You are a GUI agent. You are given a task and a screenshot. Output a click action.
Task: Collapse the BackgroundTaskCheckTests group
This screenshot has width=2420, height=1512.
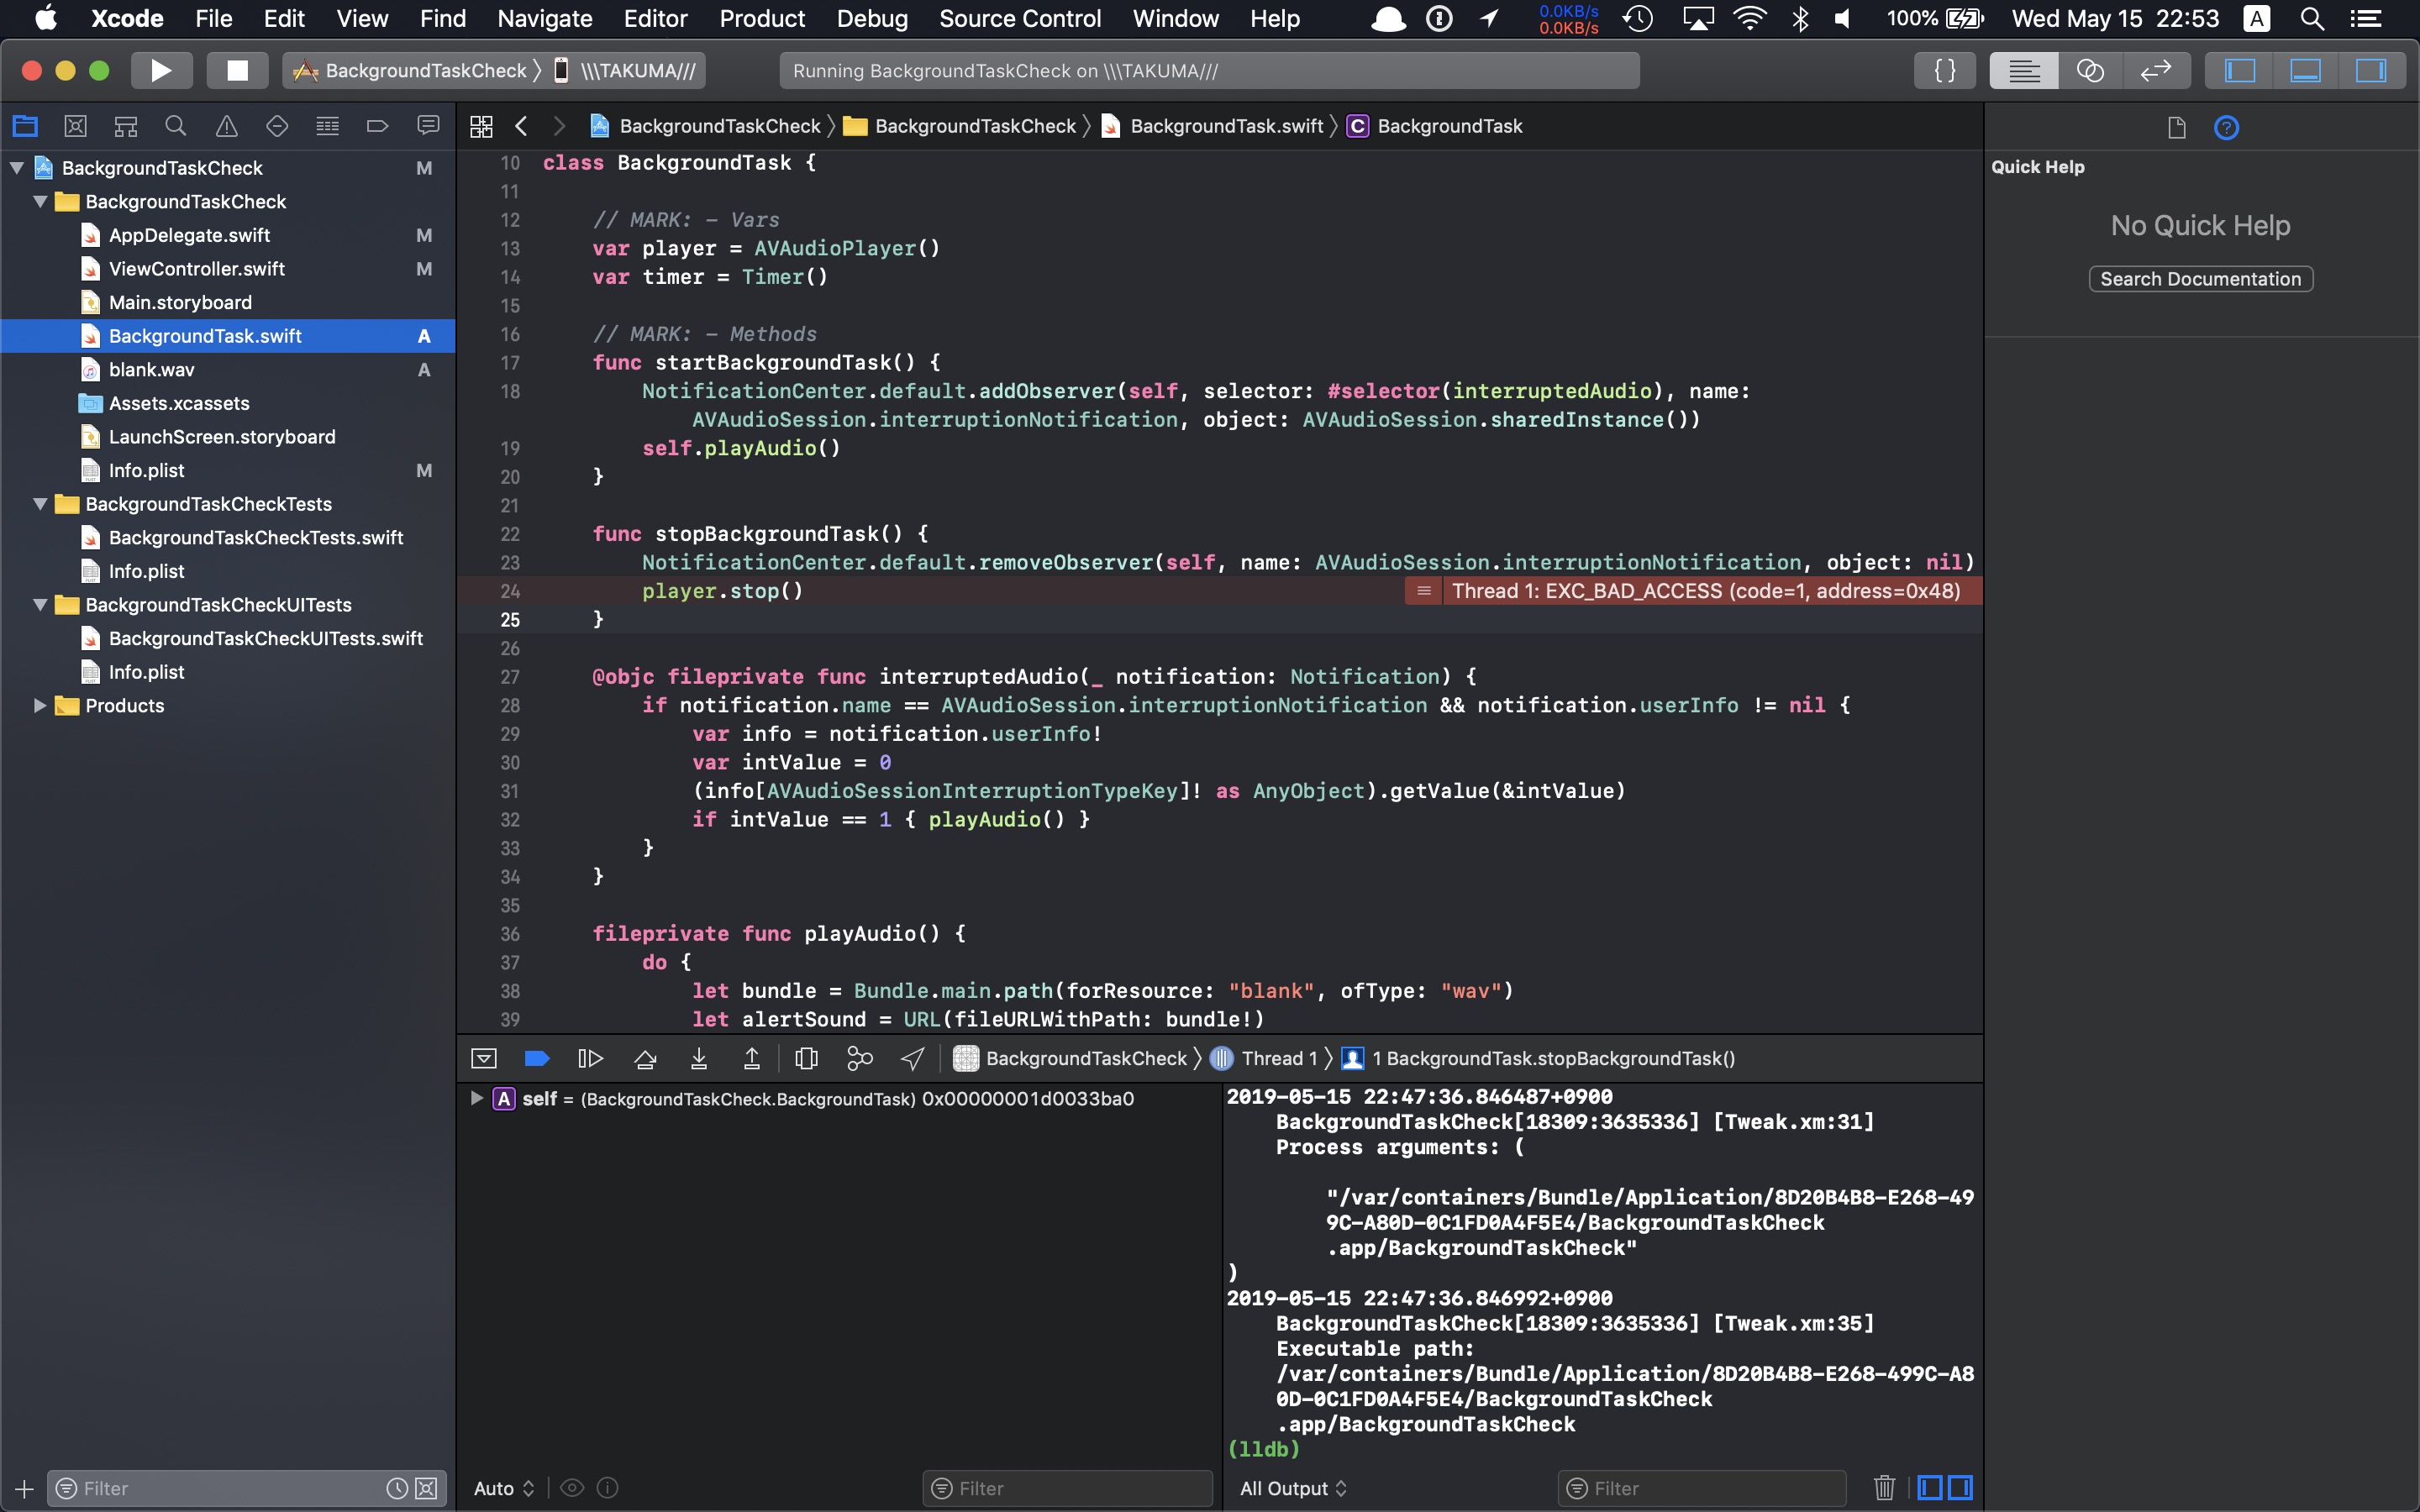[40, 504]
